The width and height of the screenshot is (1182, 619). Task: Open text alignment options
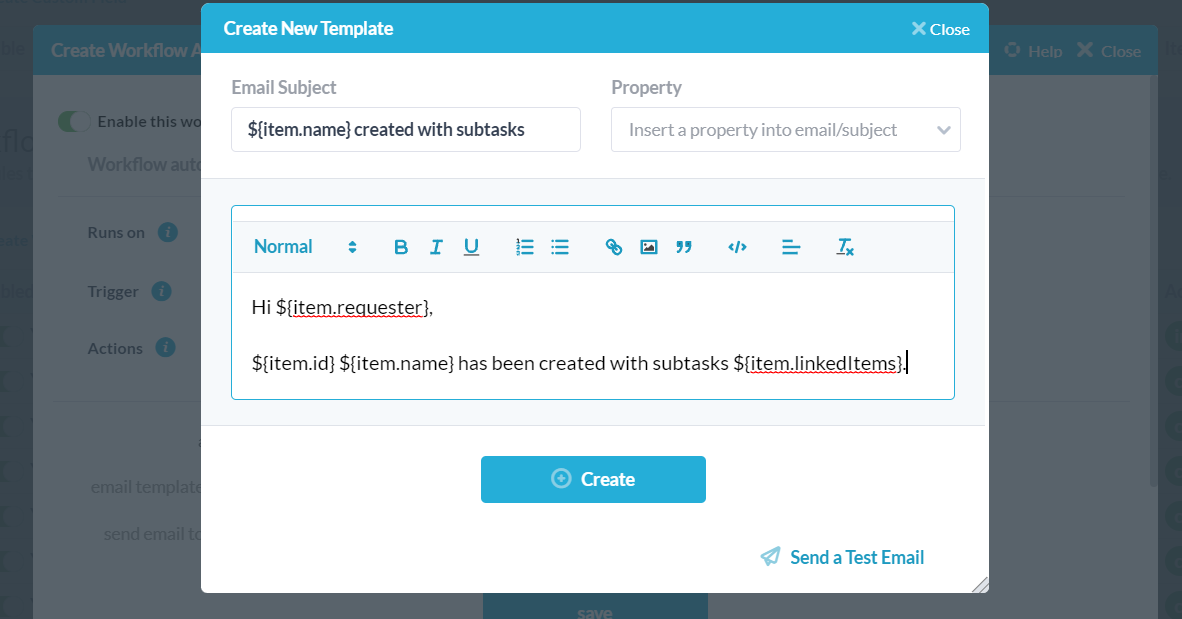791,247
